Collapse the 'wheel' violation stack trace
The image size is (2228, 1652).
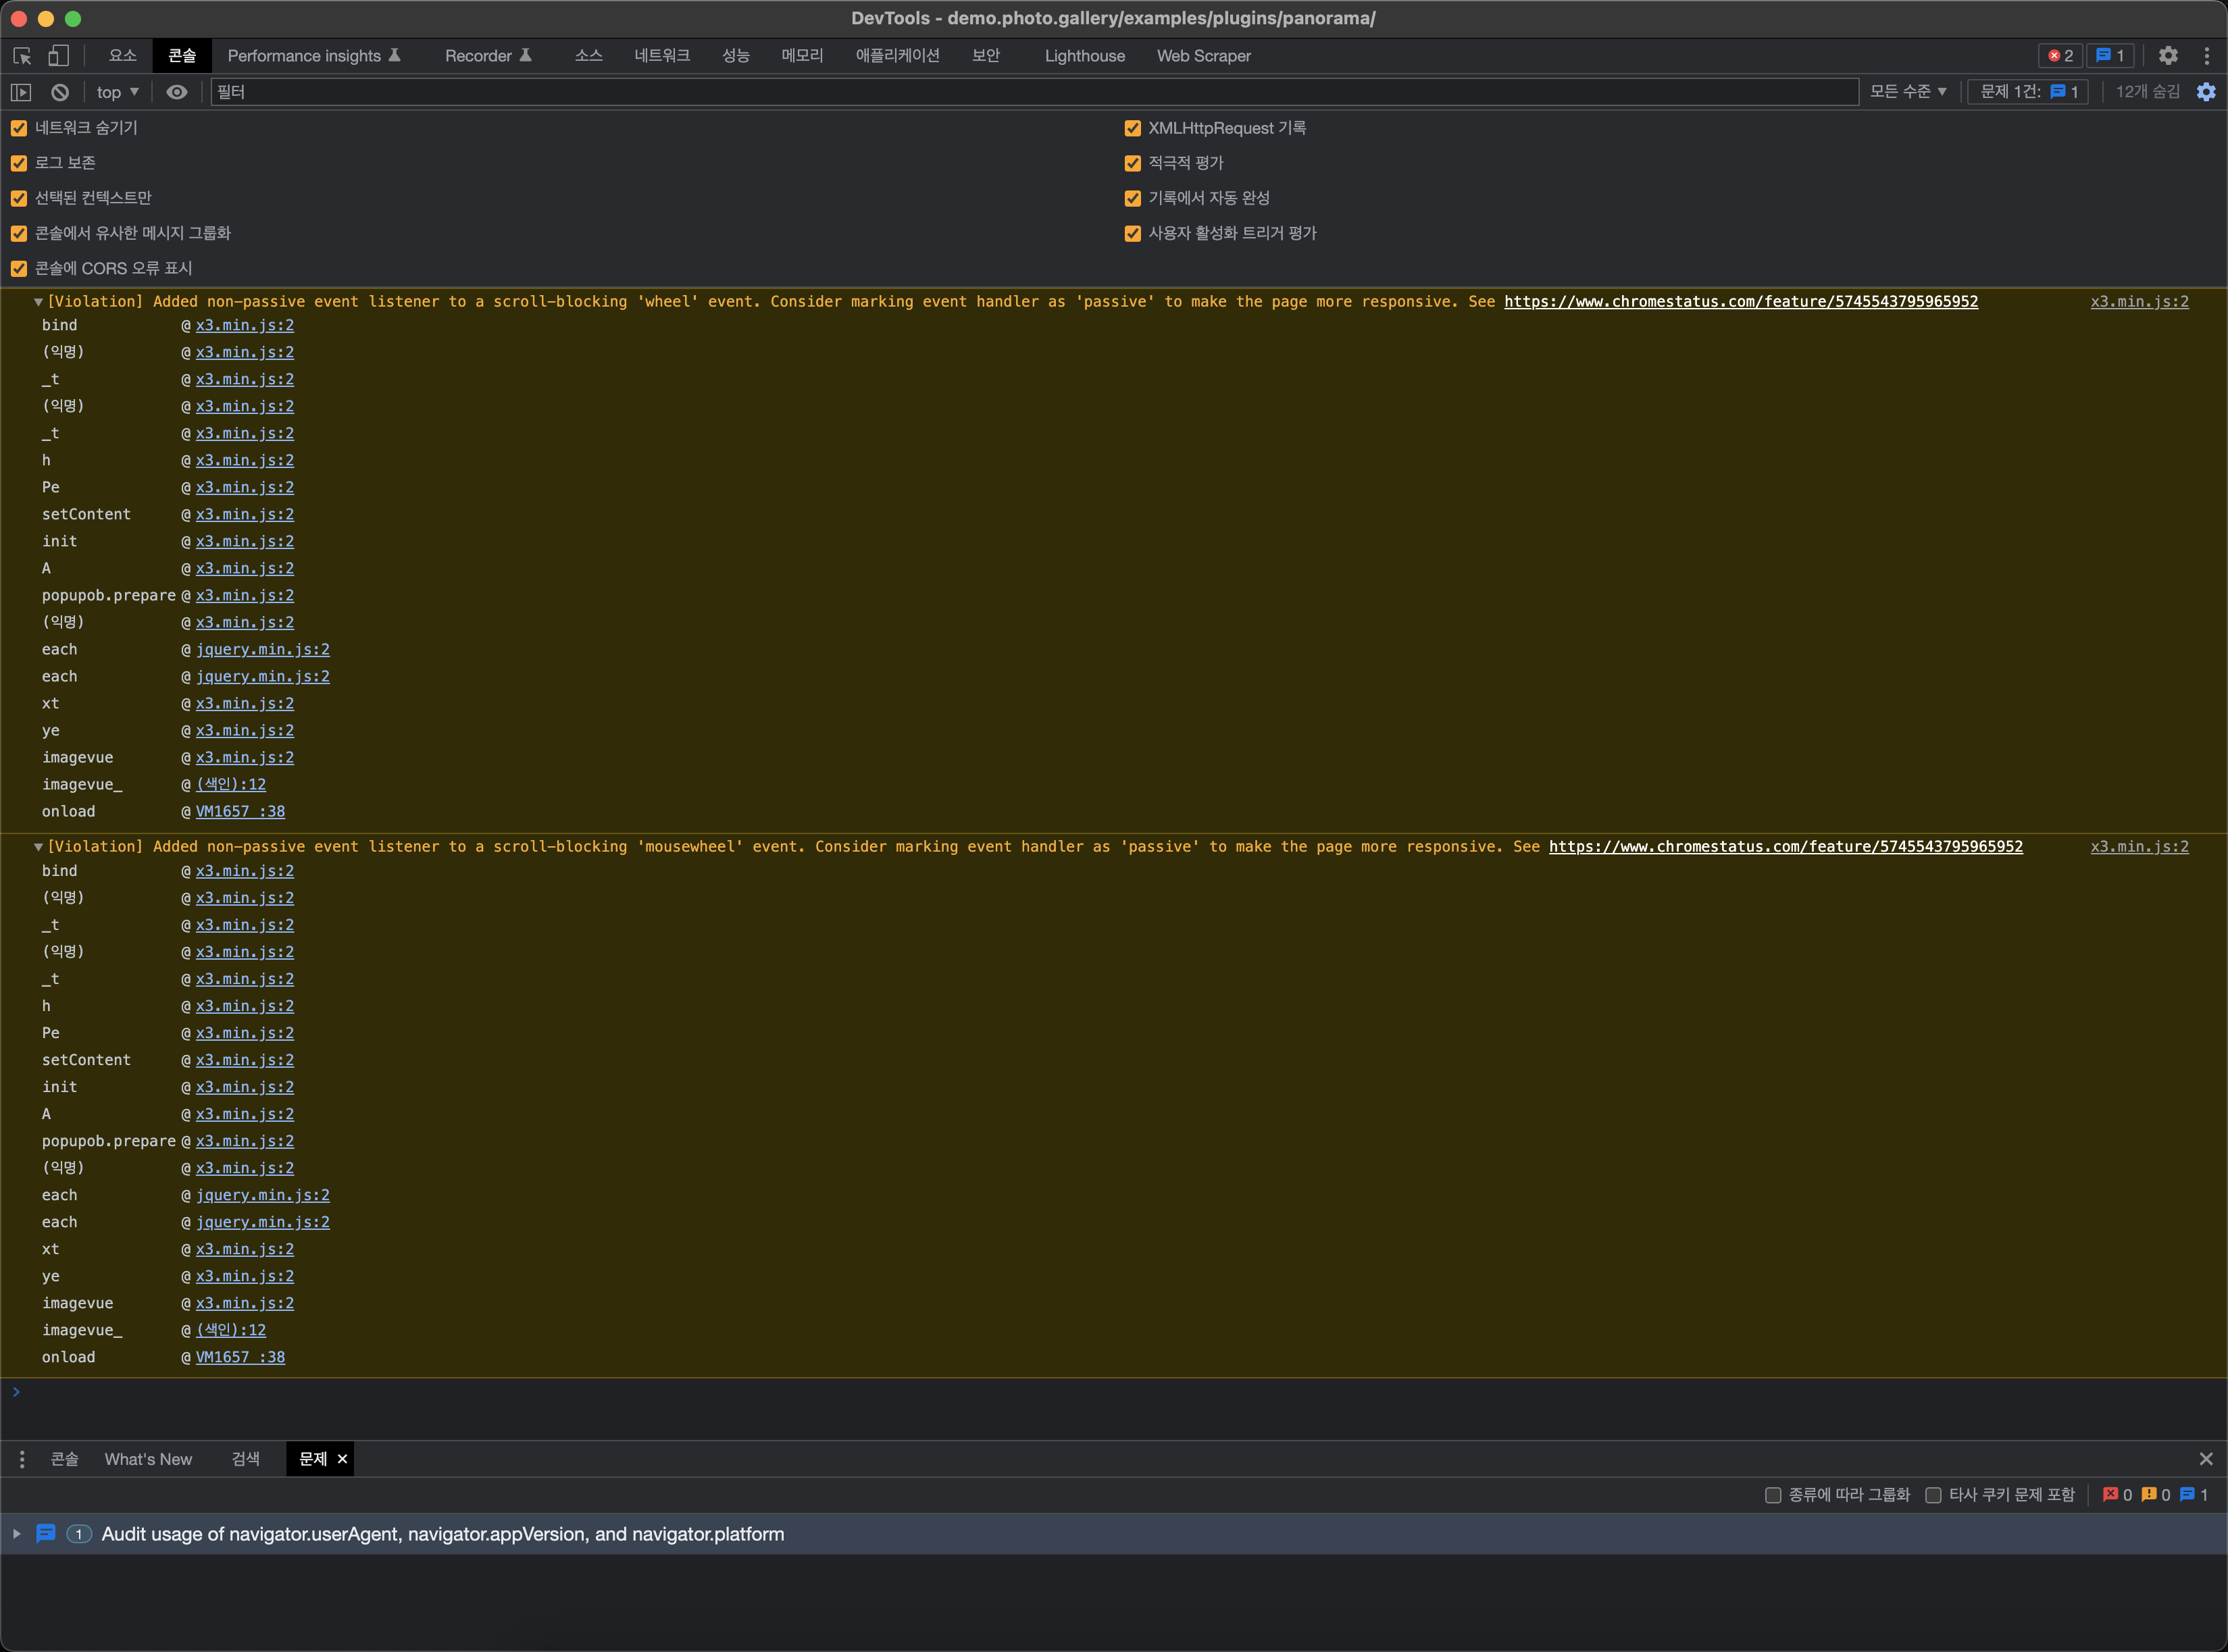[38, 302]
